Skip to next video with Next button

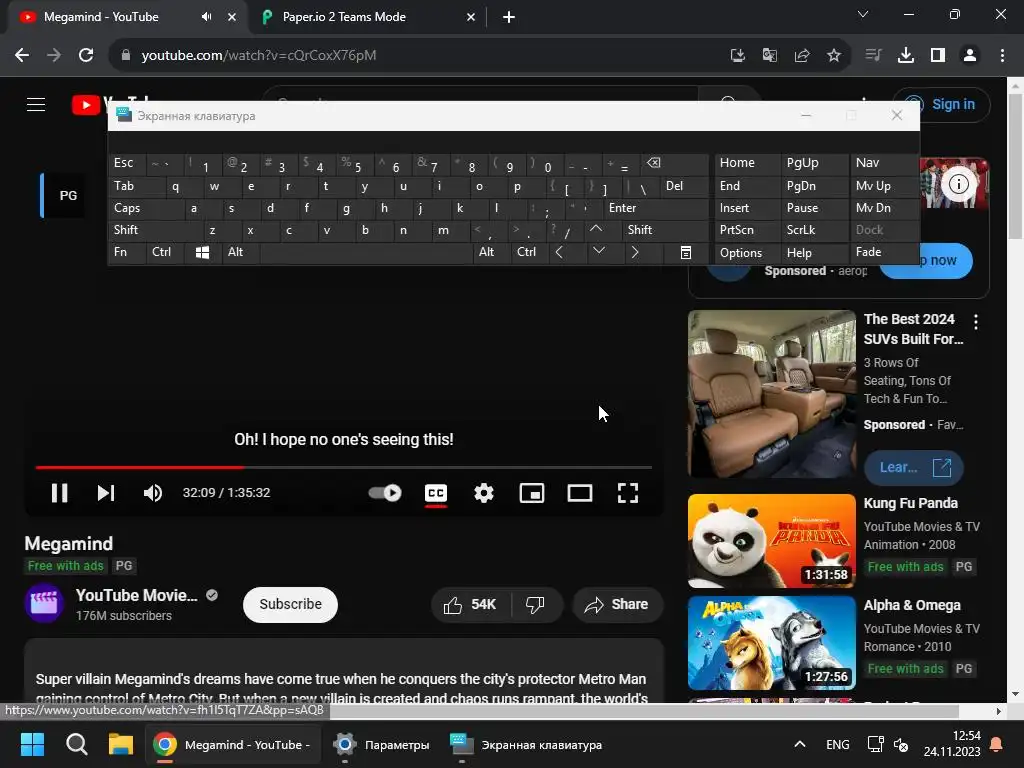106,493
